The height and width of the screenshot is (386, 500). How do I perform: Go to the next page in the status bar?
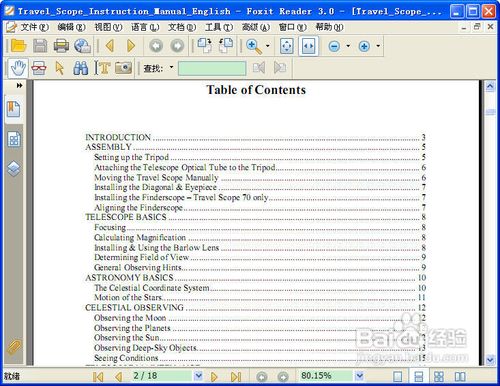pos(214,377)
